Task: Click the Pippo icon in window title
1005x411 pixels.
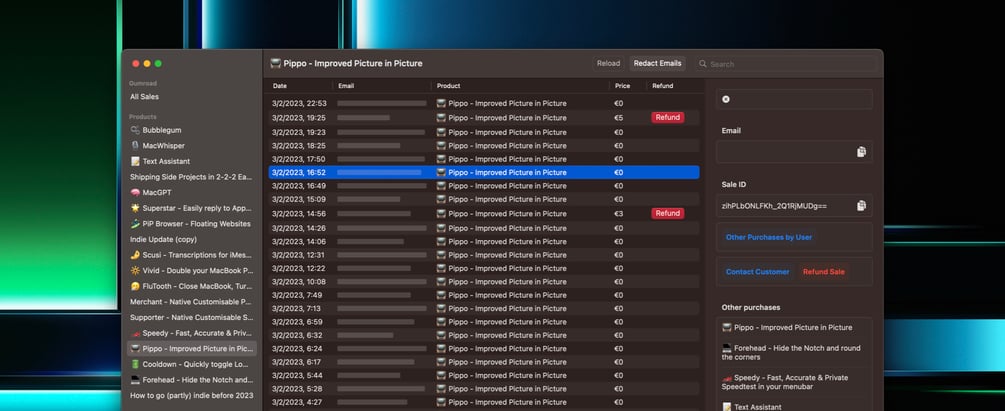Action: tap(276, 63)
